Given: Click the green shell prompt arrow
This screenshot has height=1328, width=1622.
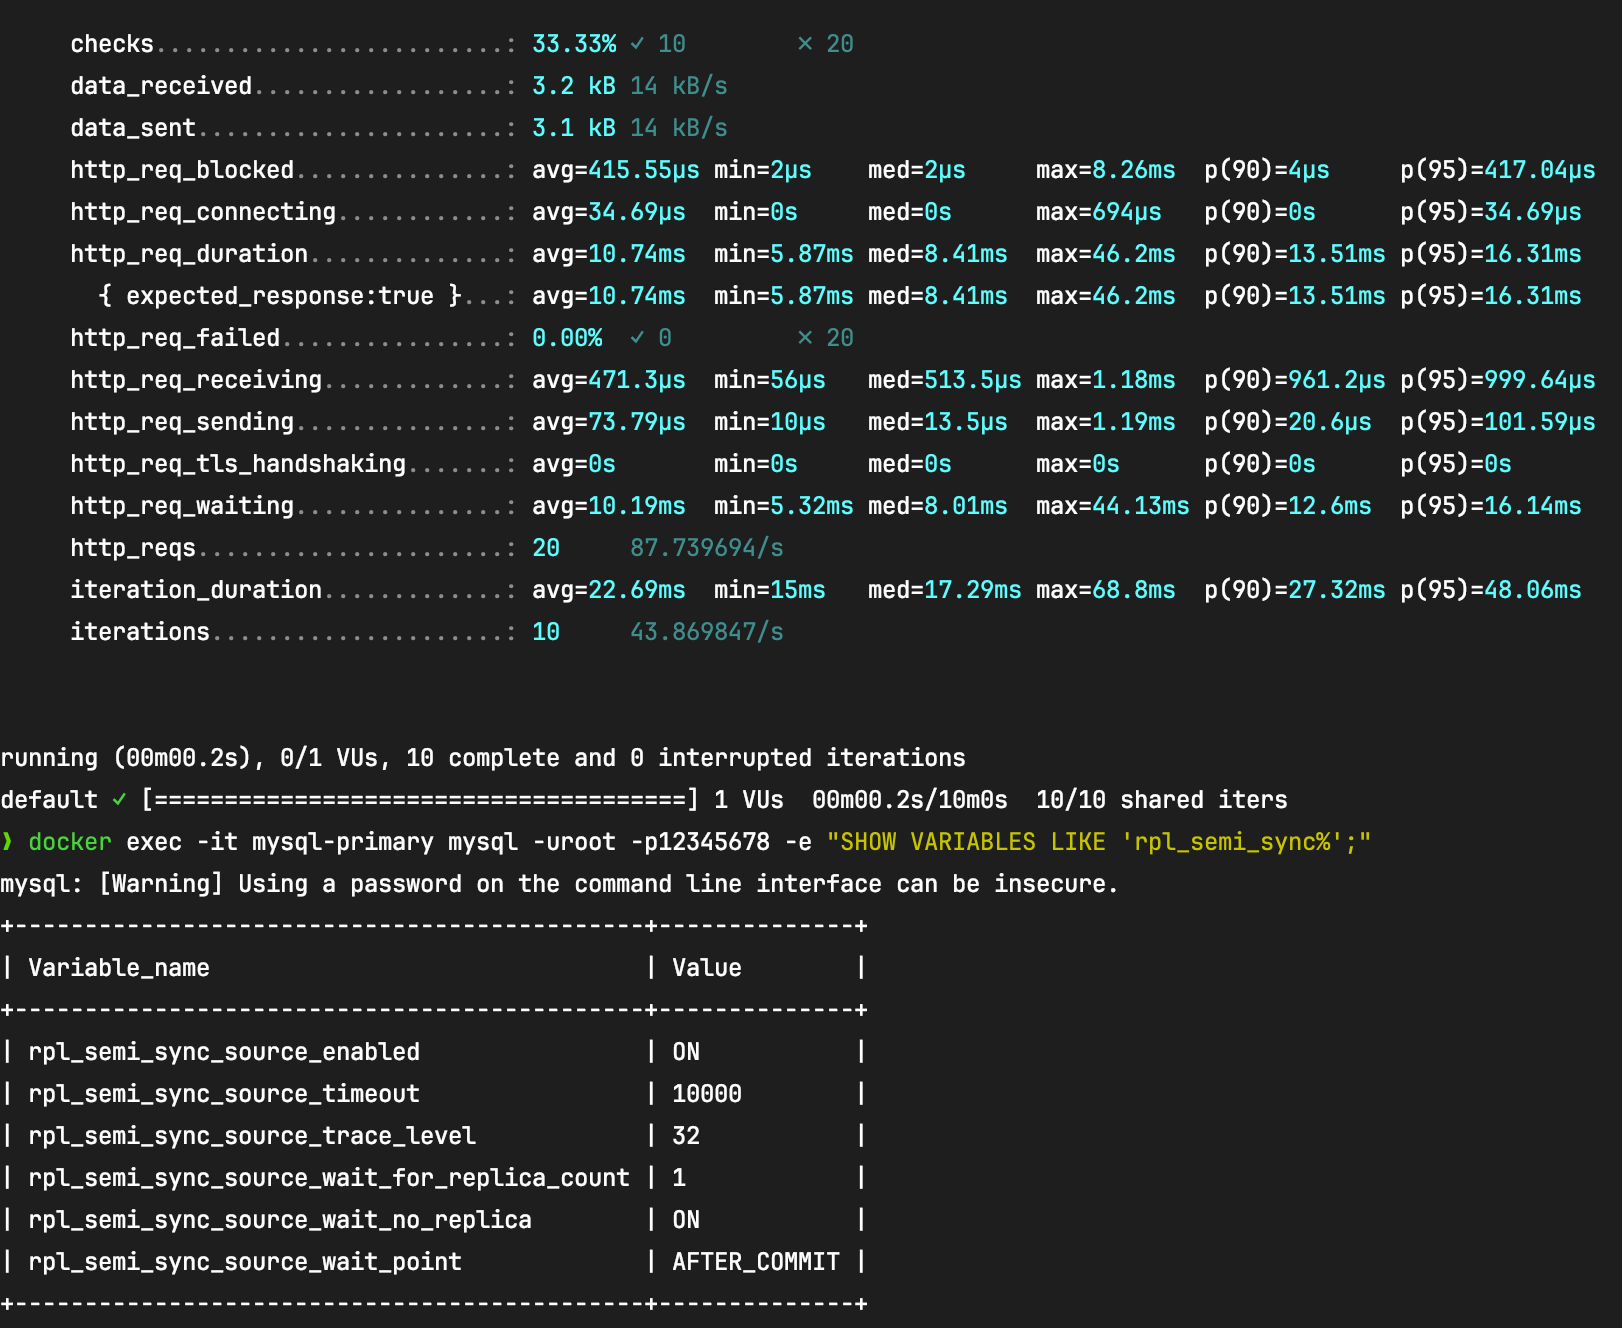Looking at the screenshot, I should (7, 841).
